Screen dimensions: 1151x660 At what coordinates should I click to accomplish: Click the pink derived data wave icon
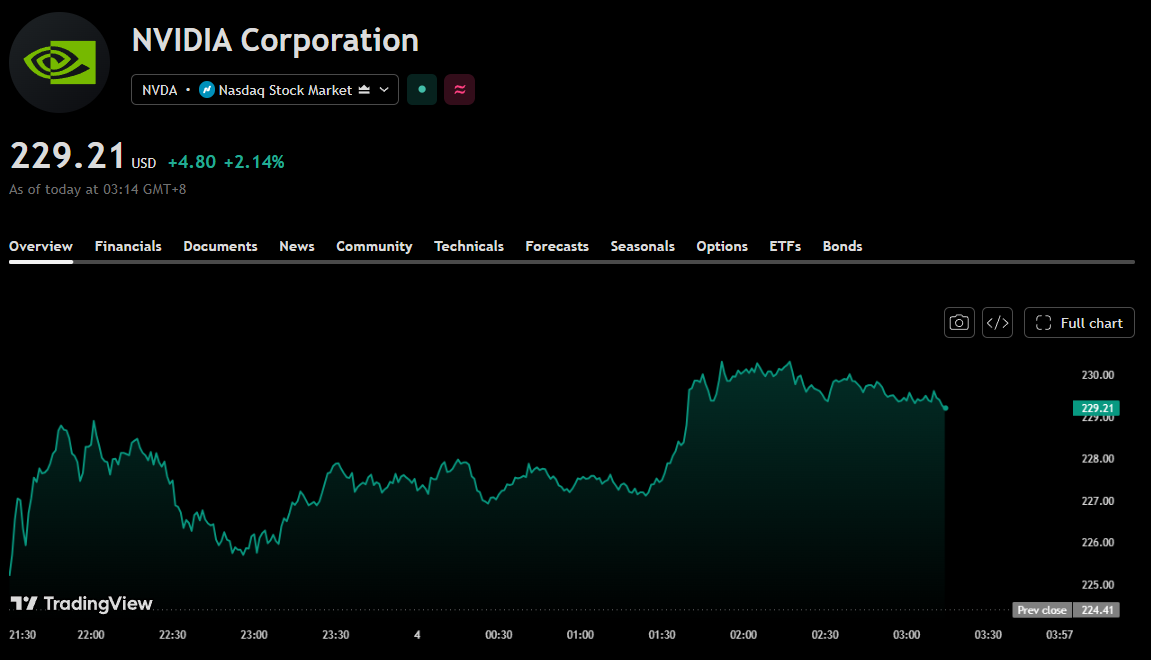460,90
